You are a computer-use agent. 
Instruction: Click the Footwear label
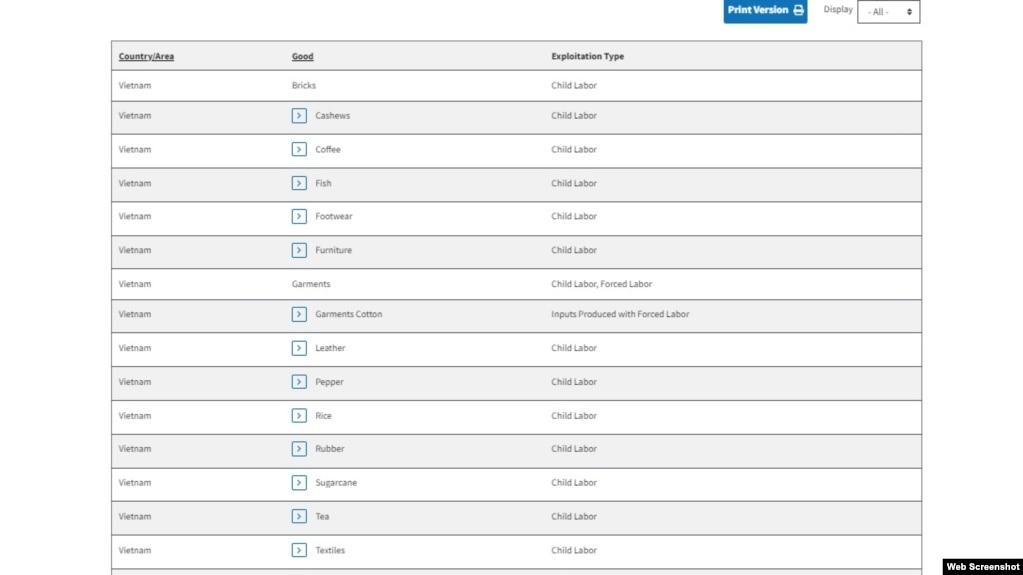pos(333,216)
